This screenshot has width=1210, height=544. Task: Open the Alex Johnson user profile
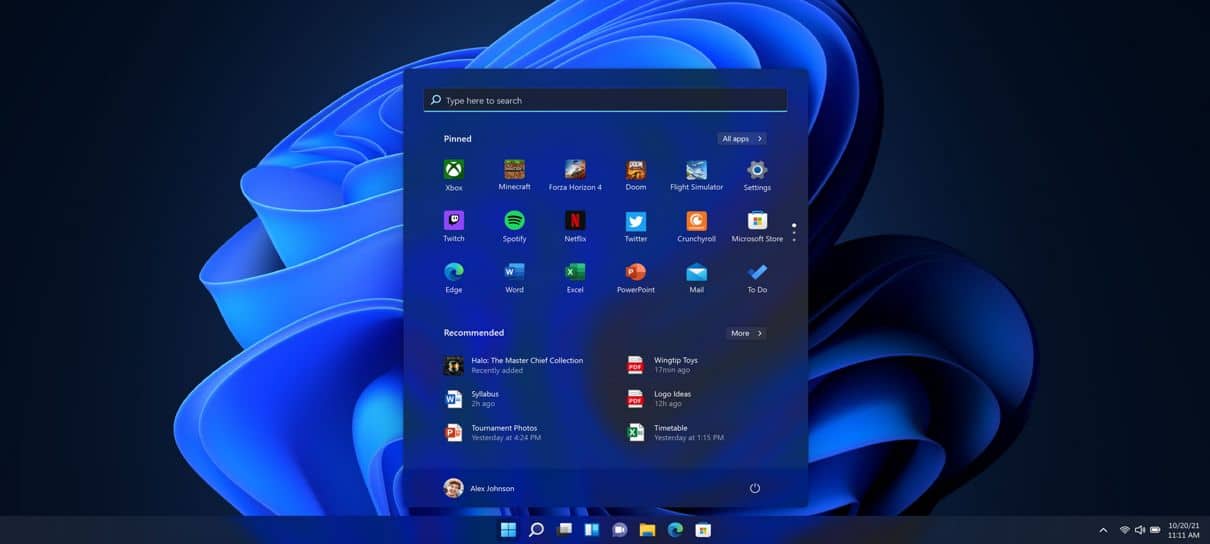point(479,488)
